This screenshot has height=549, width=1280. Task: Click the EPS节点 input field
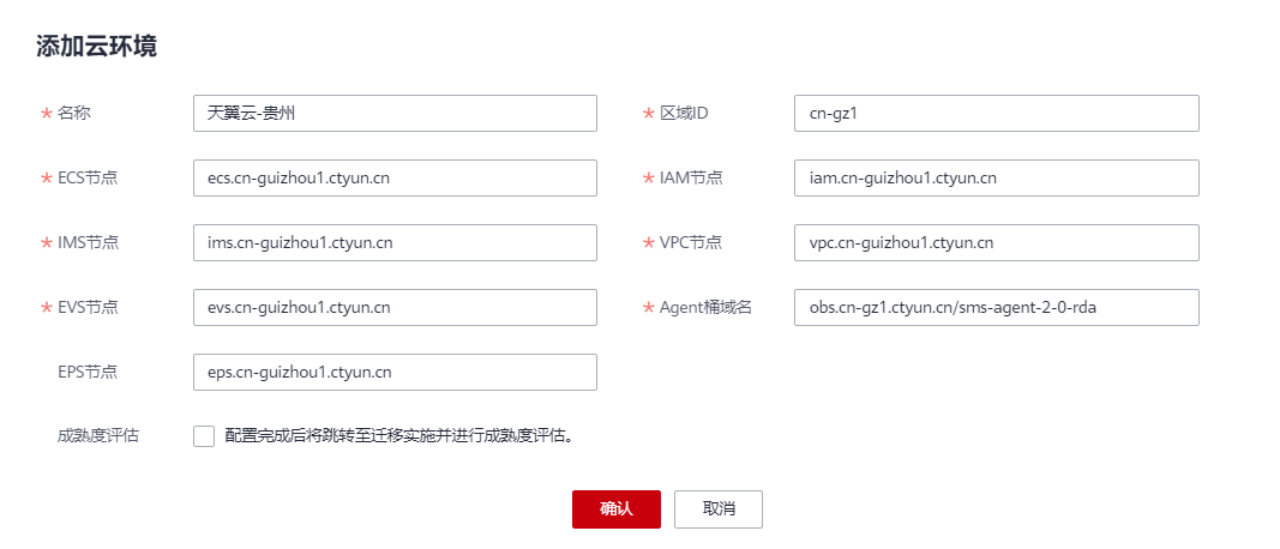coord(395,372)
